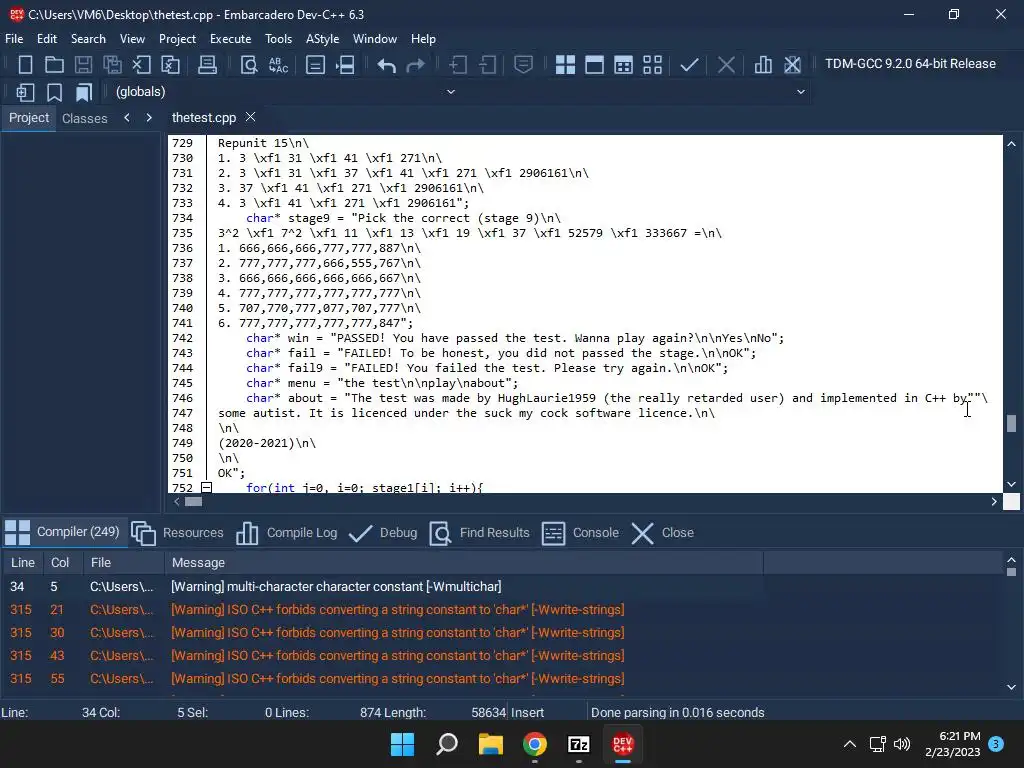
Task: Open the Debug bottom tab
Action: [383, 533]
